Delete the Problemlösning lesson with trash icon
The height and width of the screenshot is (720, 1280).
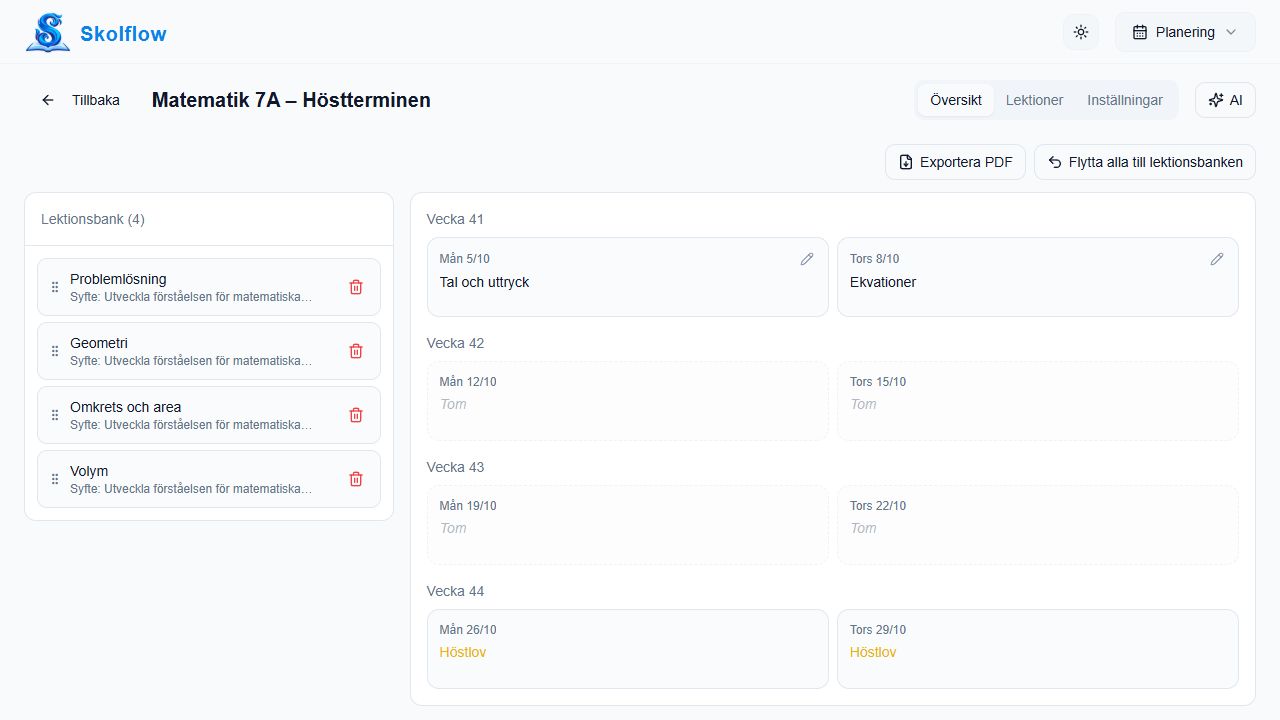pyautogui.click(x=356, y=287)
